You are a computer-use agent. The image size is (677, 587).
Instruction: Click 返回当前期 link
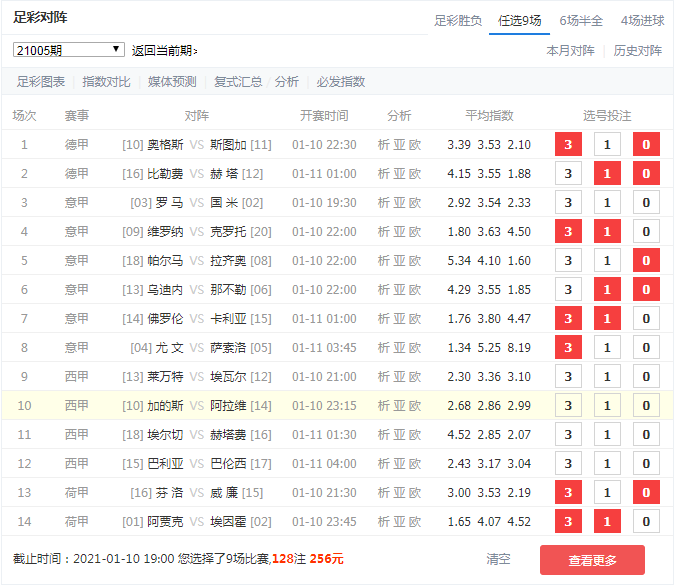point(164,50)
